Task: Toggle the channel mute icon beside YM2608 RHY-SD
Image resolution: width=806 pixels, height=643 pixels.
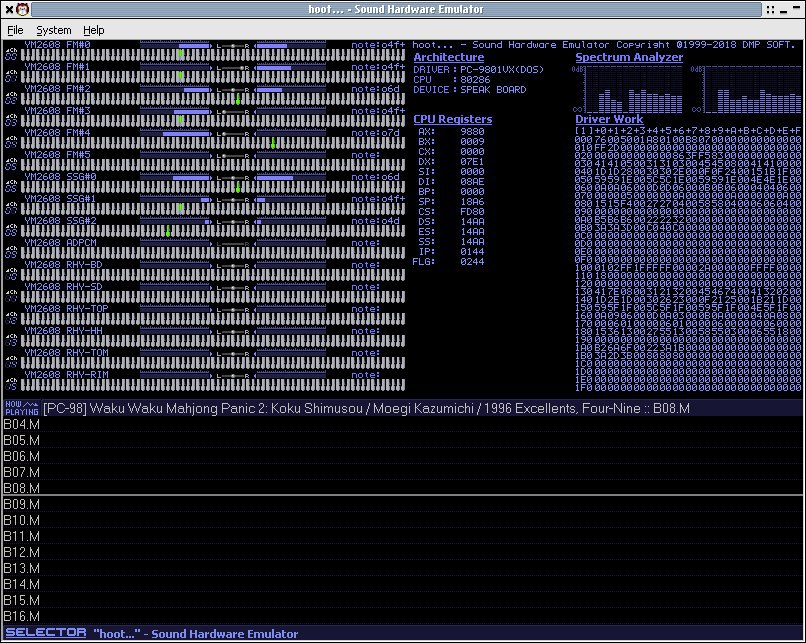Action: coord(11,297)
